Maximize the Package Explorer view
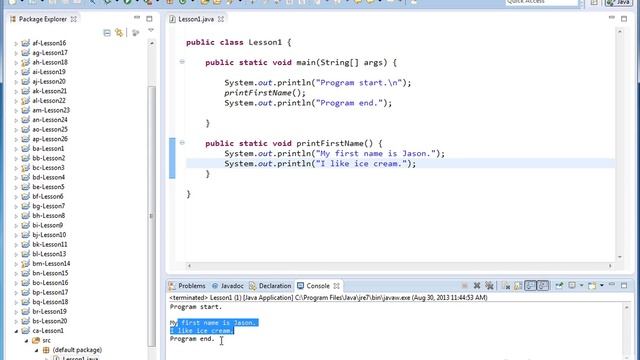The image size is (640, 360). pyautogui.click(x=149, y=19)
